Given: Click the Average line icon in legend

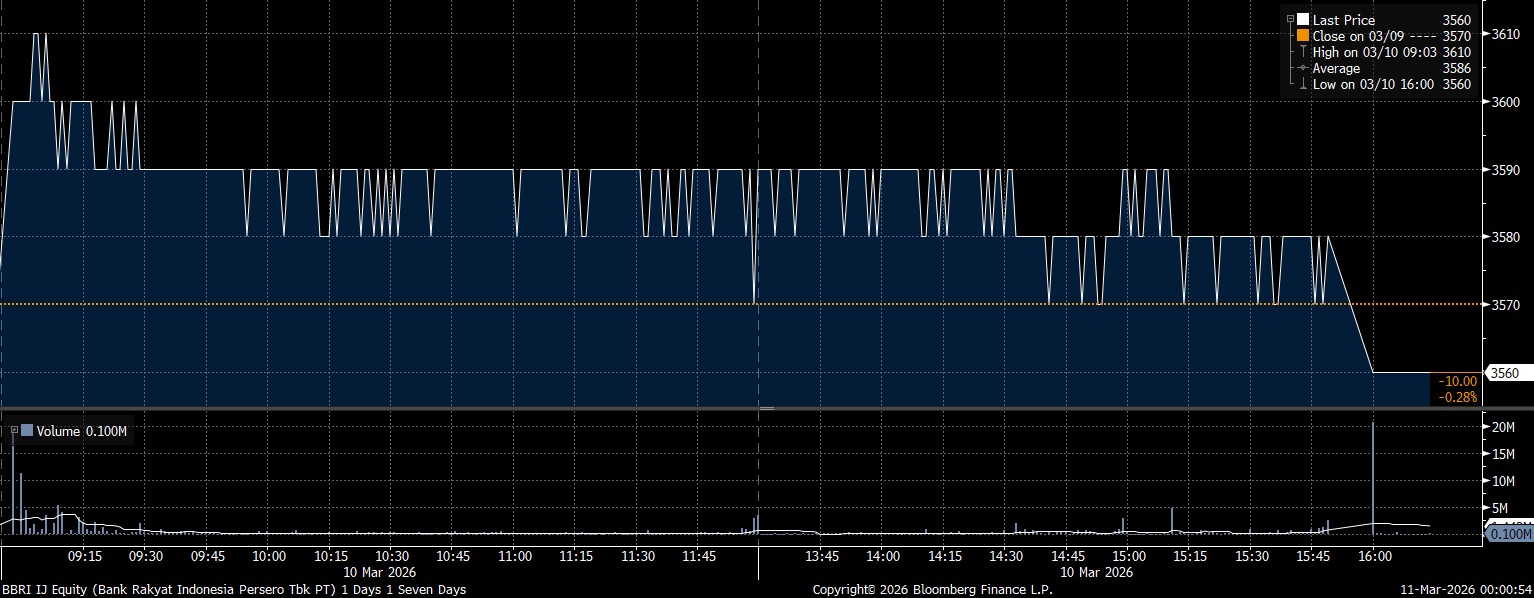Looking at the screenshot, I should click(x=1302, y=68).
